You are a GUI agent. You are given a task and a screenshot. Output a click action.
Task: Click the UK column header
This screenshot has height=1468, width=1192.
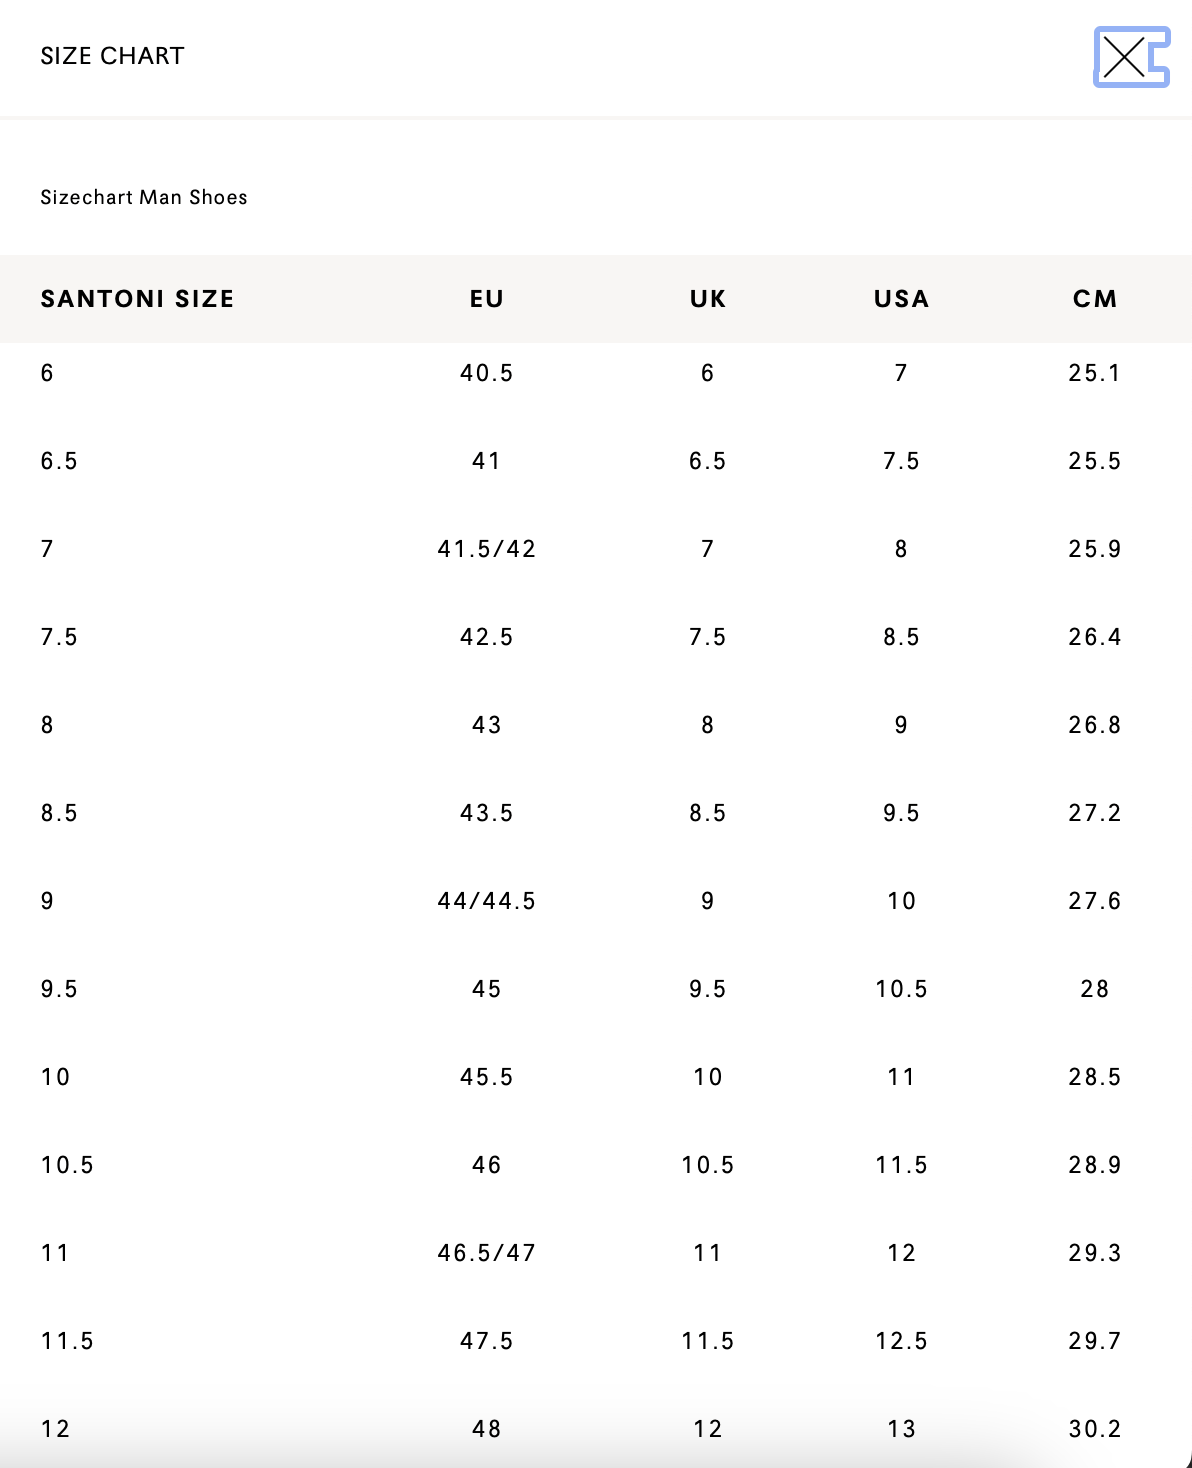pyautogui.click(x=708, y=299)
